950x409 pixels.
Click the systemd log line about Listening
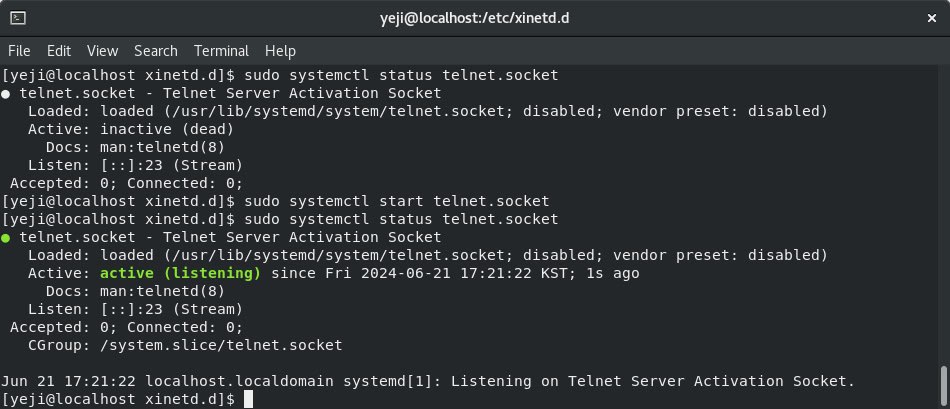coord(428,381)
